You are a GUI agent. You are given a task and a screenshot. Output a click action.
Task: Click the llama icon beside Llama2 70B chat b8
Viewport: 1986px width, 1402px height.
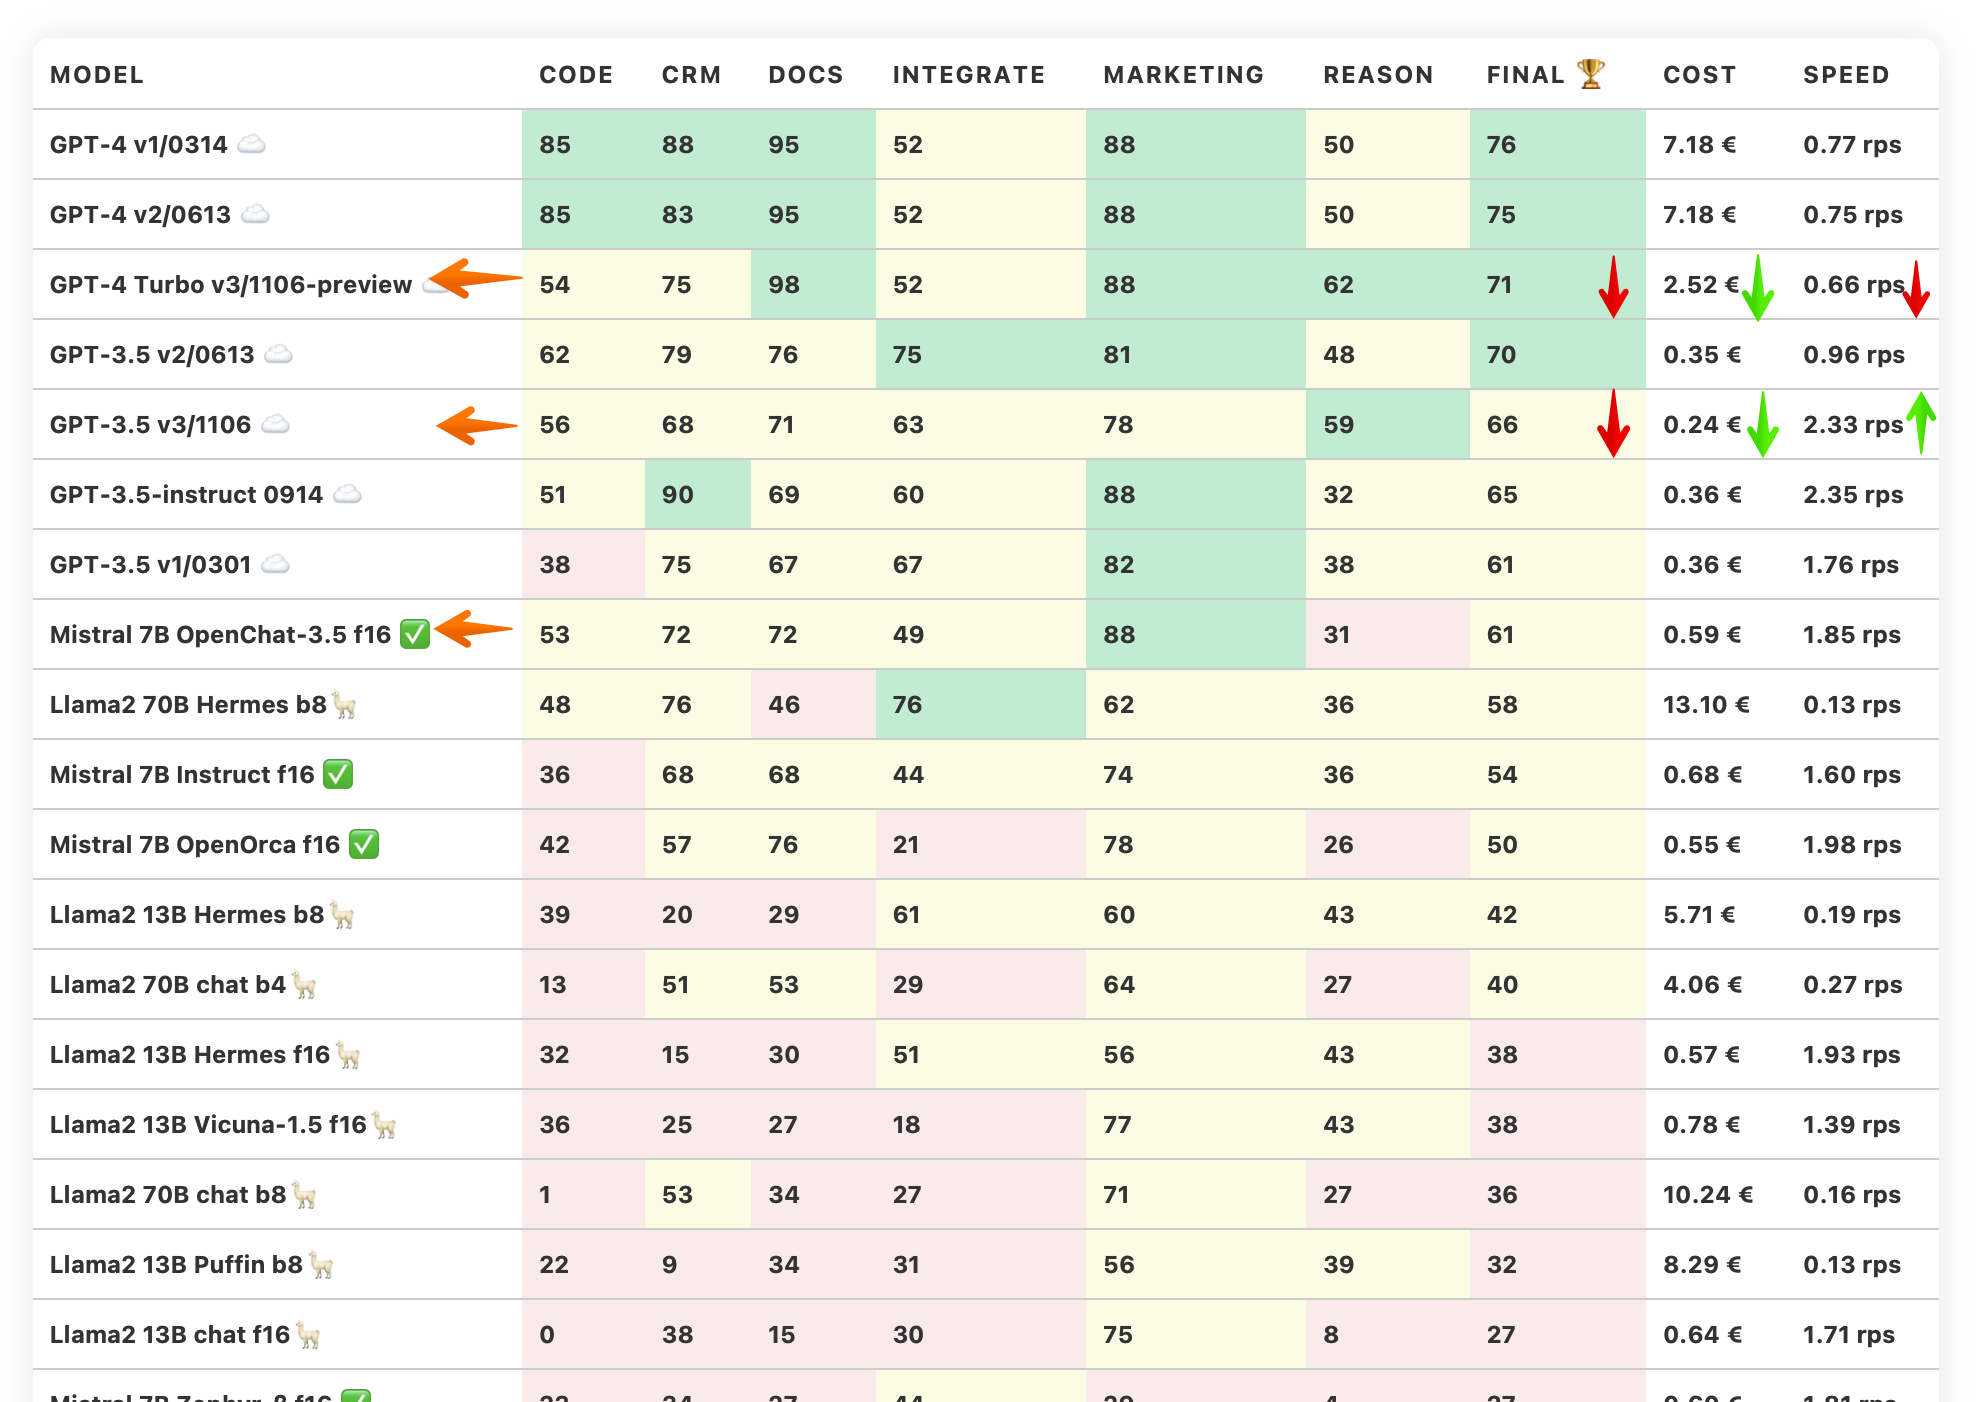304,1195
